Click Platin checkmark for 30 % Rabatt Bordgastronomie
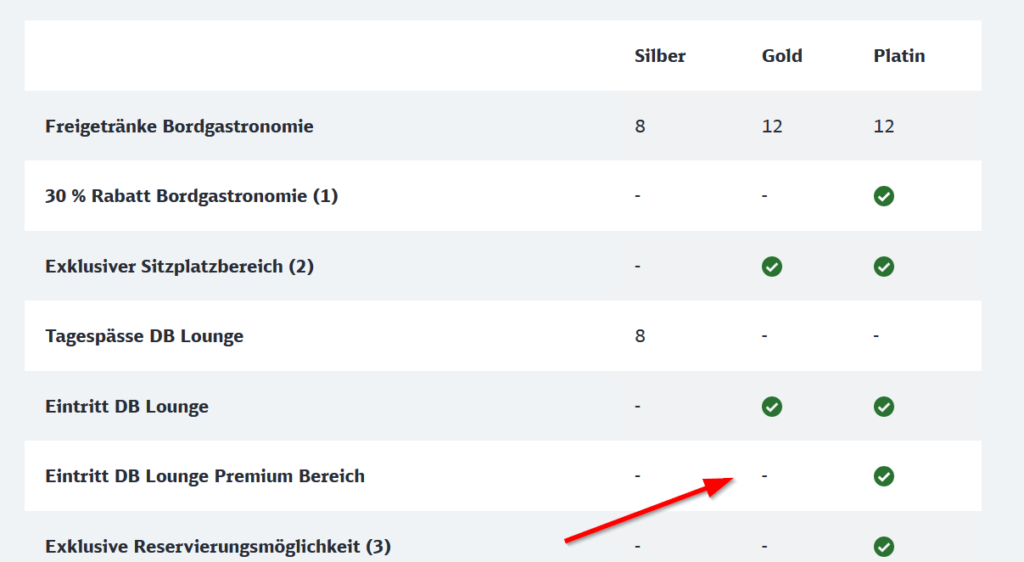This screenshot has width=1024, height=562. [x=884, y=196]
